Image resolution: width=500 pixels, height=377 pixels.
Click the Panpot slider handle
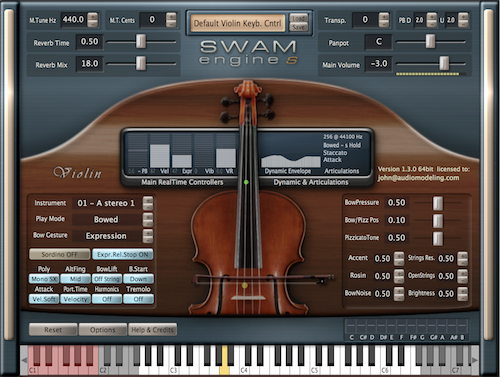click(x=430, y=41)
